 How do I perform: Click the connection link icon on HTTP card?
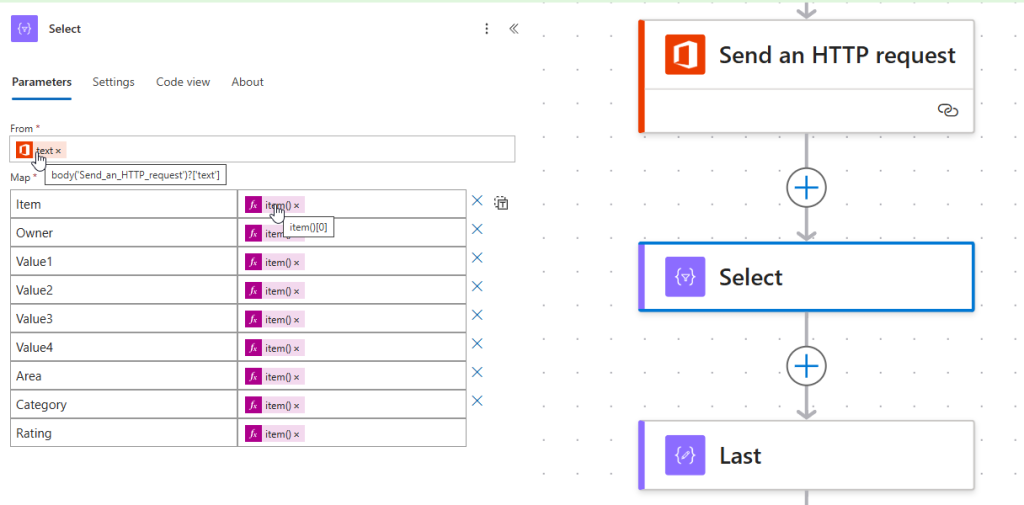948,110
